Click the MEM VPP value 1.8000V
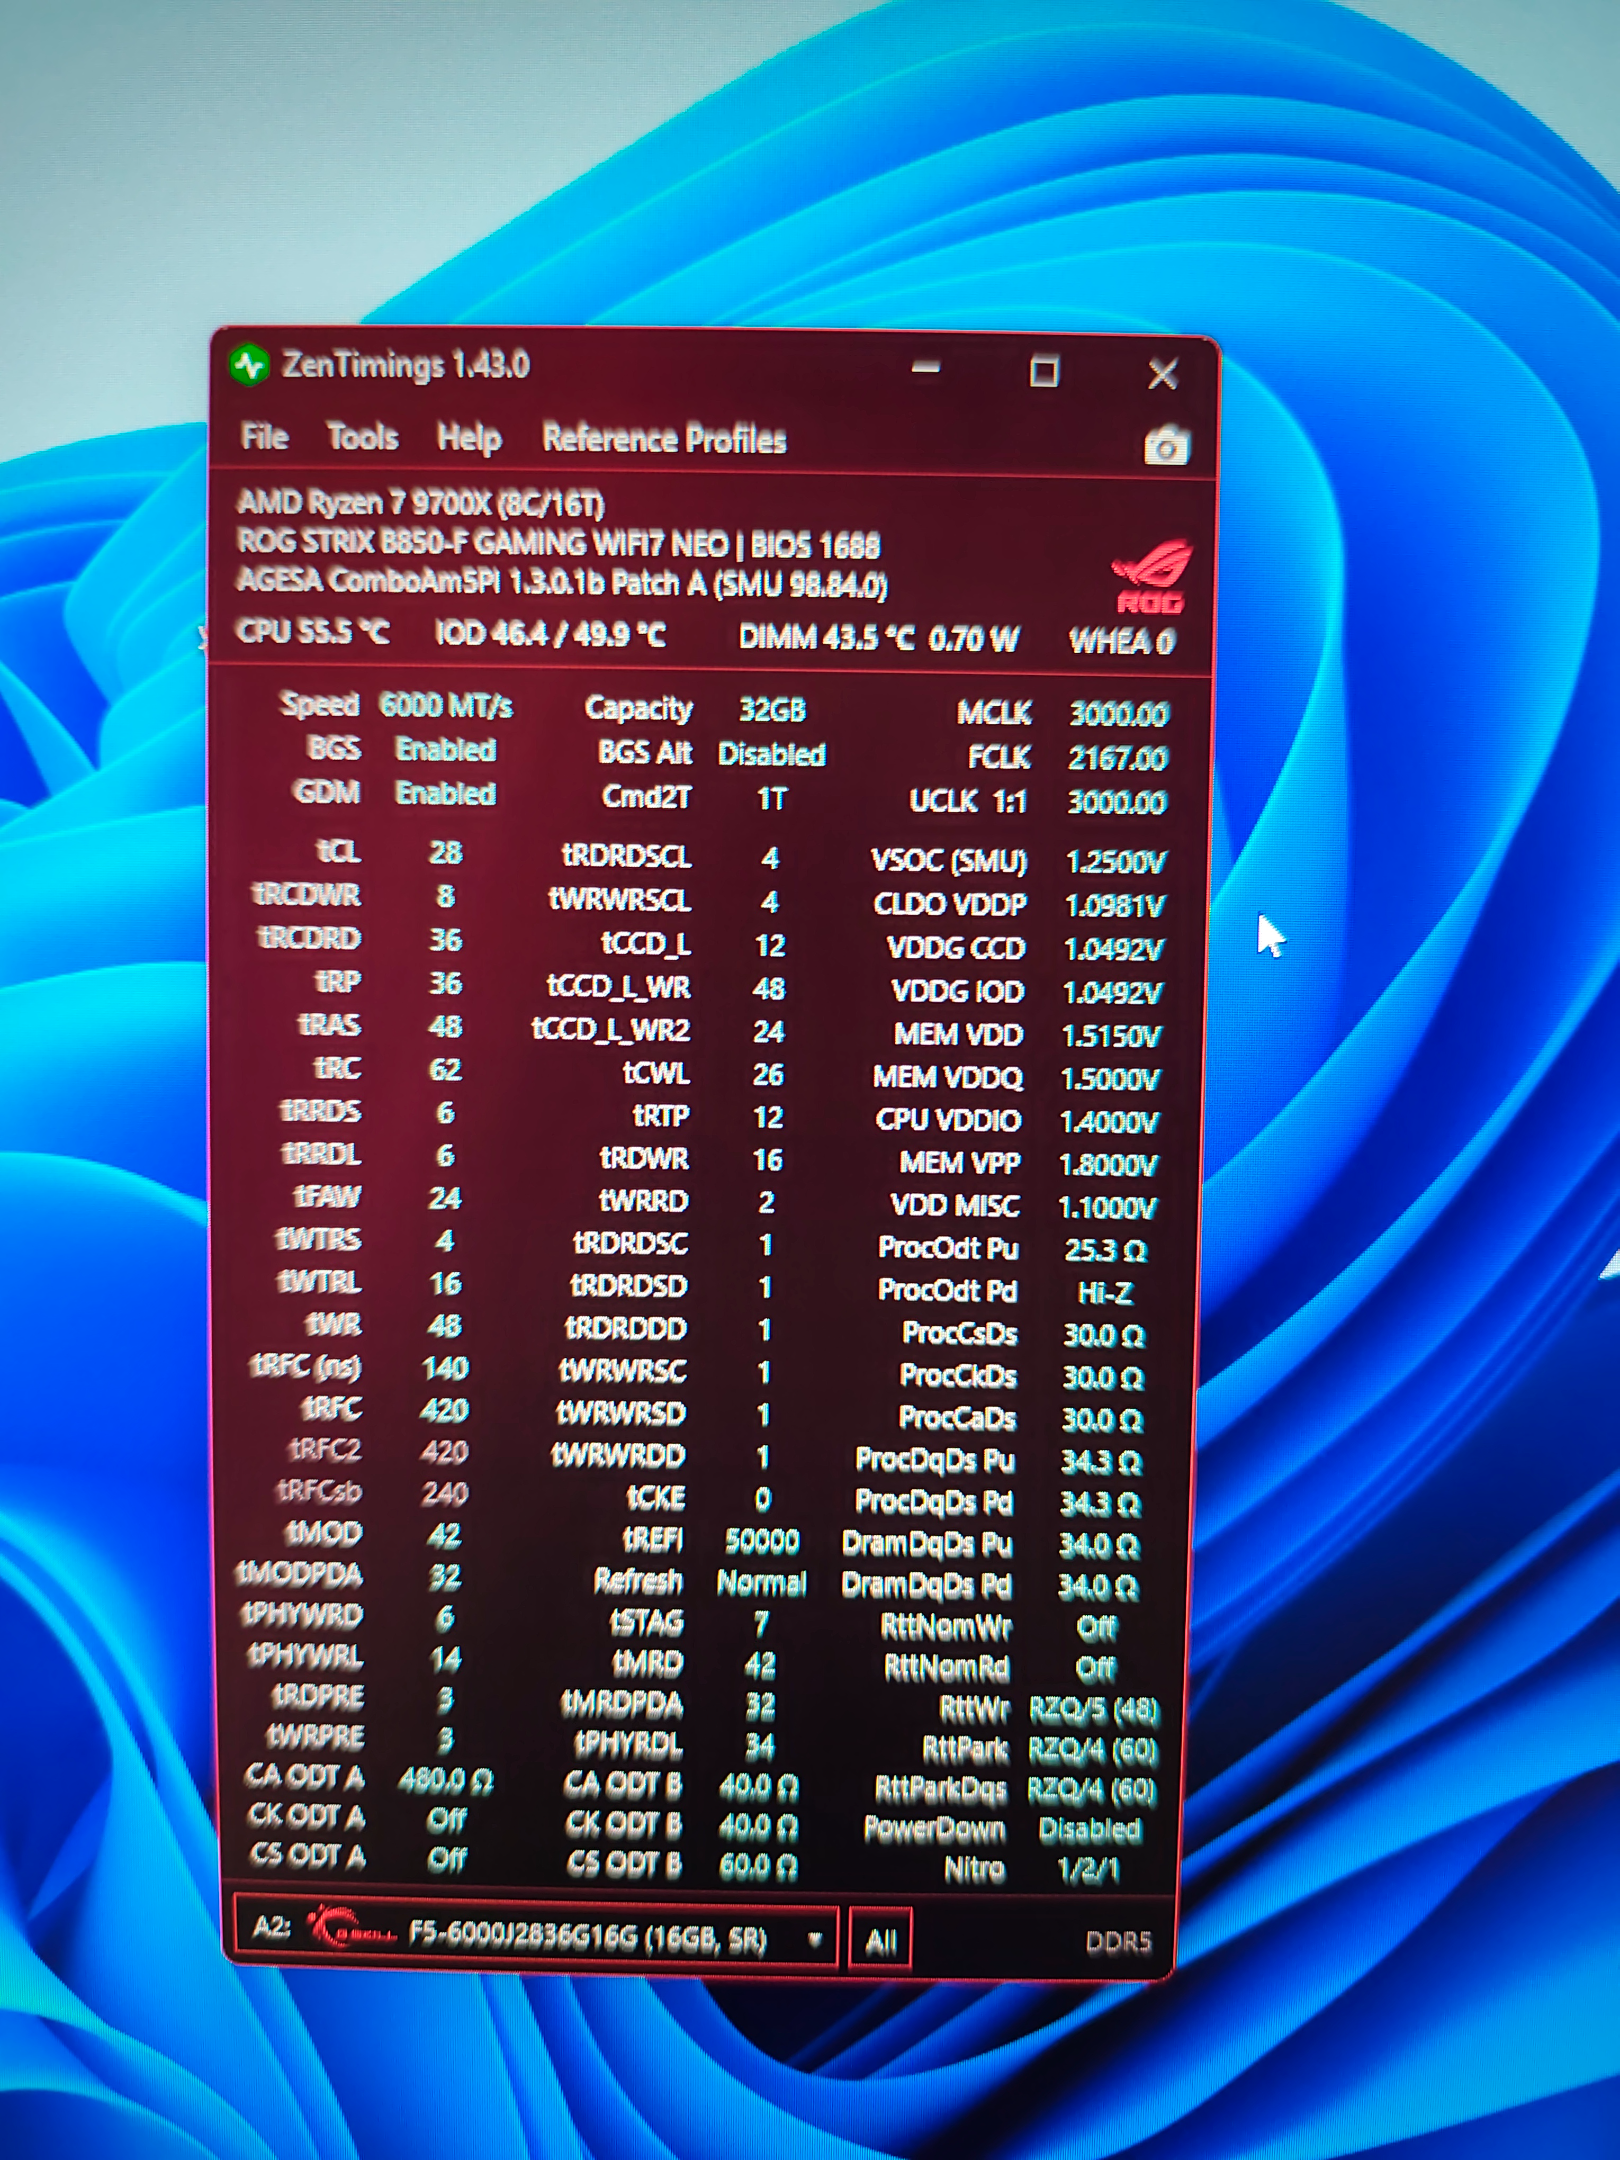This screenshot has height=2160, width=1620. [1109, 1165]
